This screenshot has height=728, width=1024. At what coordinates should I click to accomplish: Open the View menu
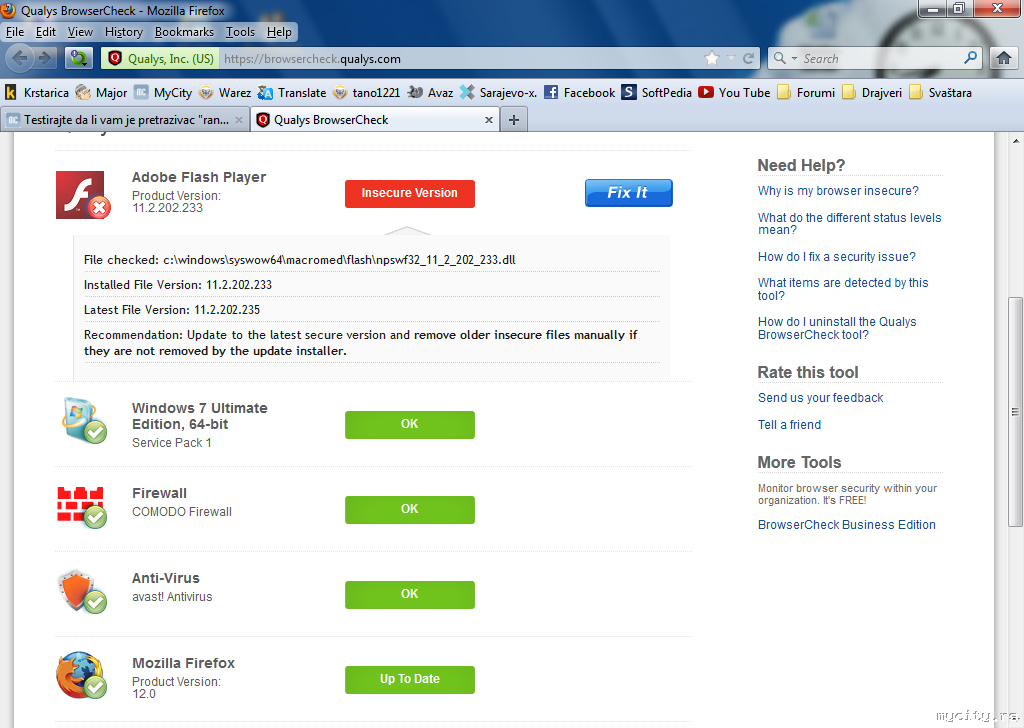point(80,32)
